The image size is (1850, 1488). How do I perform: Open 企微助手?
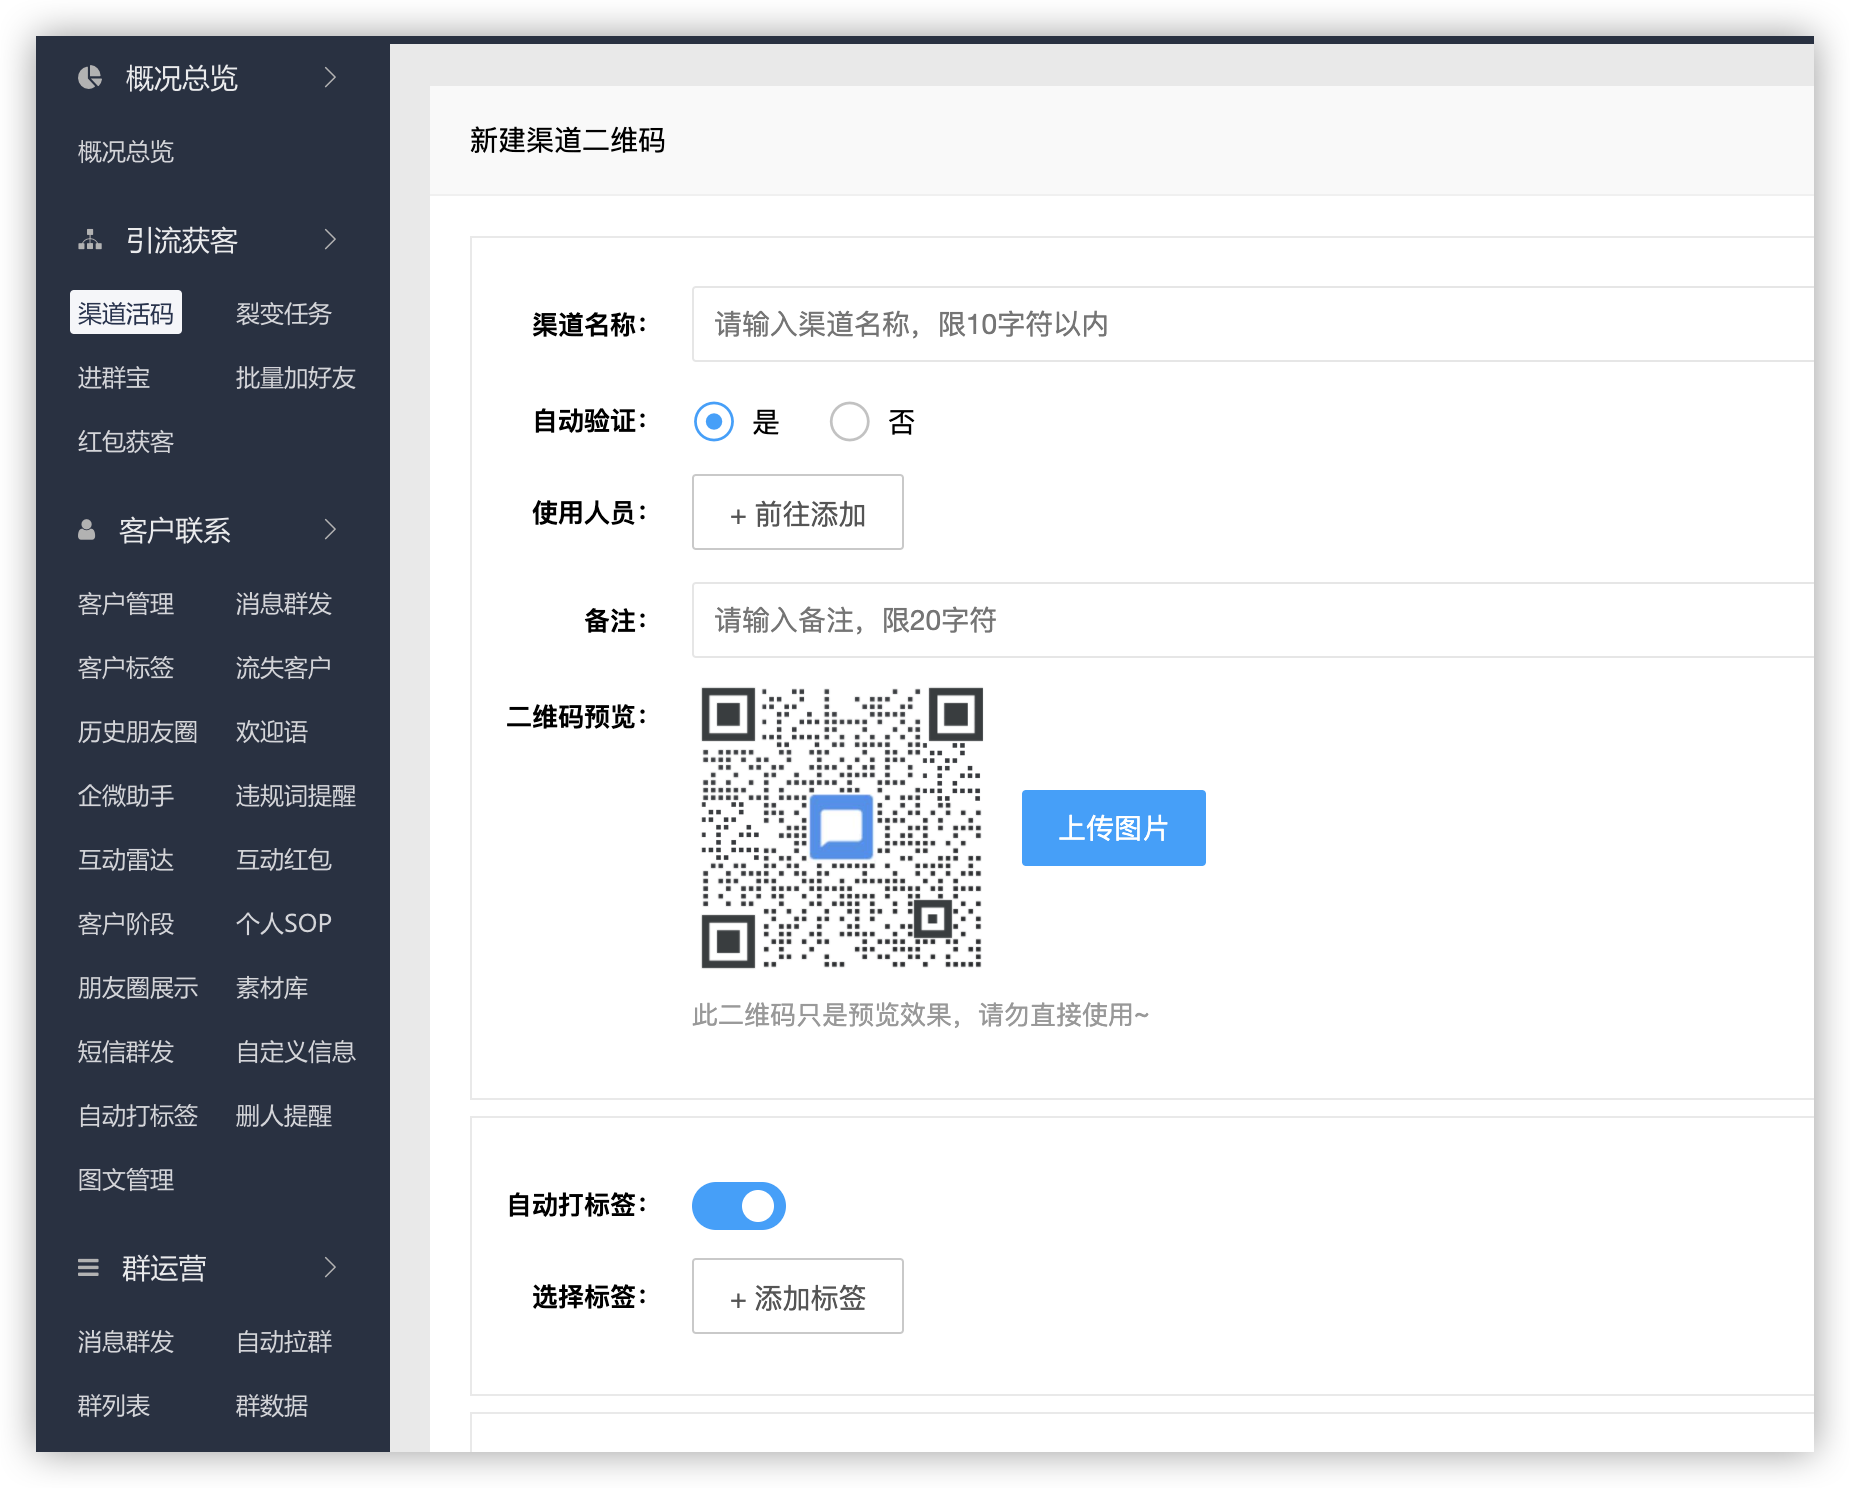[x=126, y=796]
